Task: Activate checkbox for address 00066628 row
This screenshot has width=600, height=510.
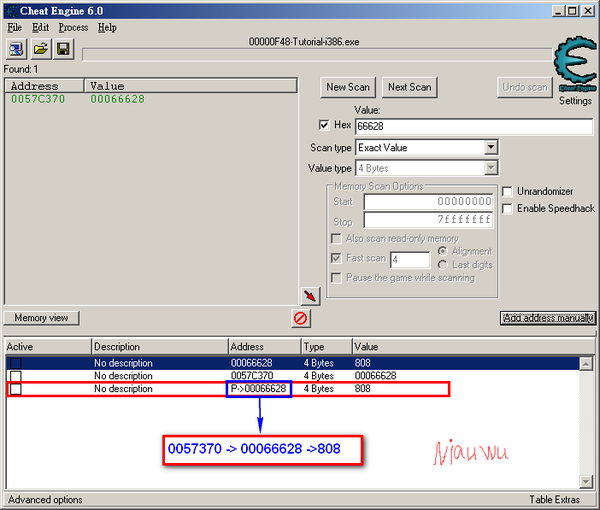Action: (16, 363)
